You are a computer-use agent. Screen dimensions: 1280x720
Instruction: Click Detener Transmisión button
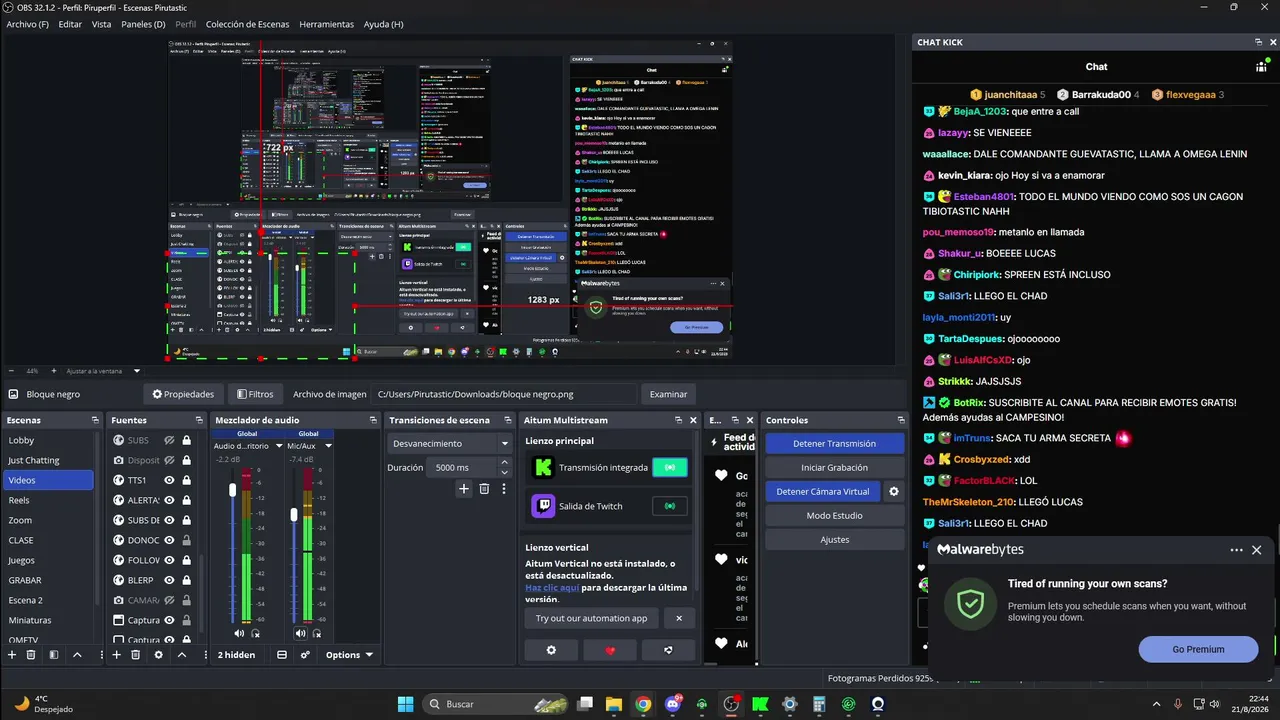click(x=834, y=443)
